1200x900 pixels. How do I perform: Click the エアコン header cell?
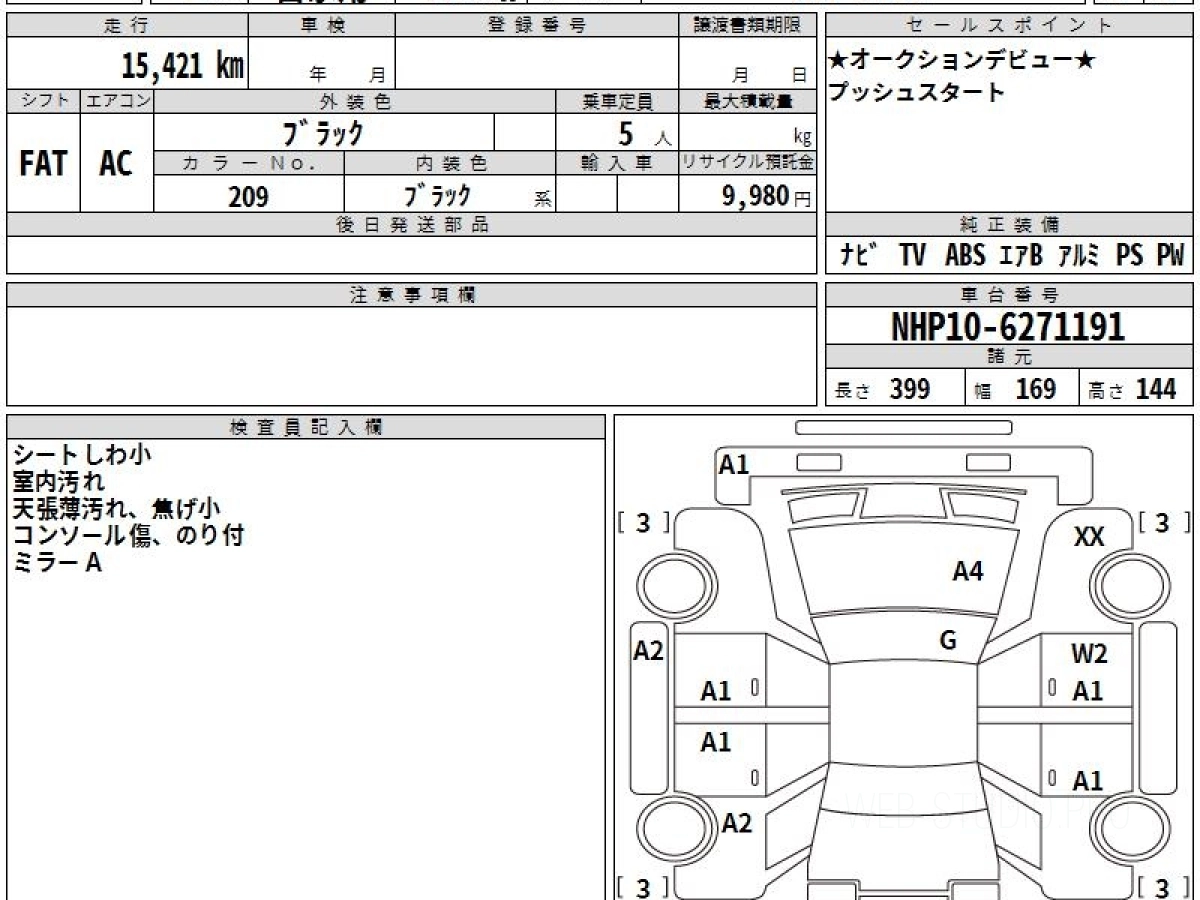click(x=117, y=101)
